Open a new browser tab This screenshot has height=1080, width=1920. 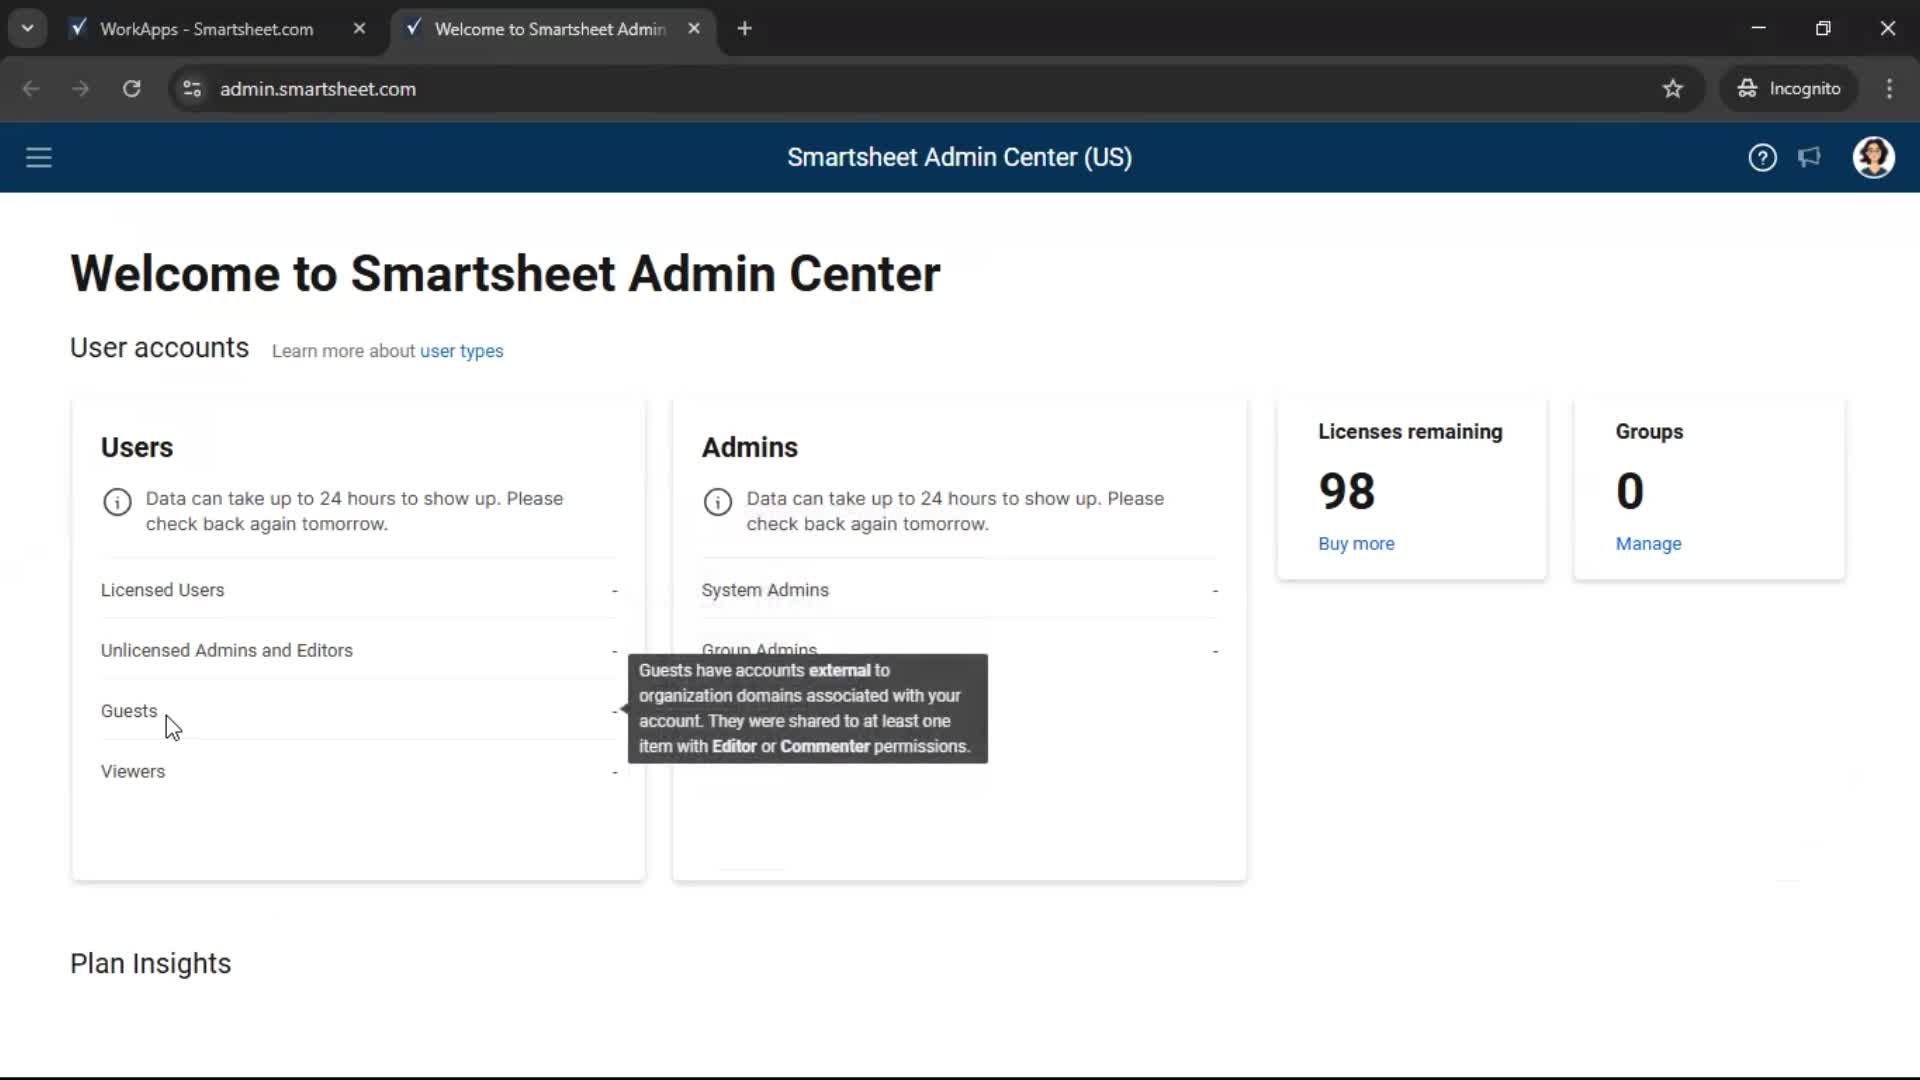(x=745, y=28)
